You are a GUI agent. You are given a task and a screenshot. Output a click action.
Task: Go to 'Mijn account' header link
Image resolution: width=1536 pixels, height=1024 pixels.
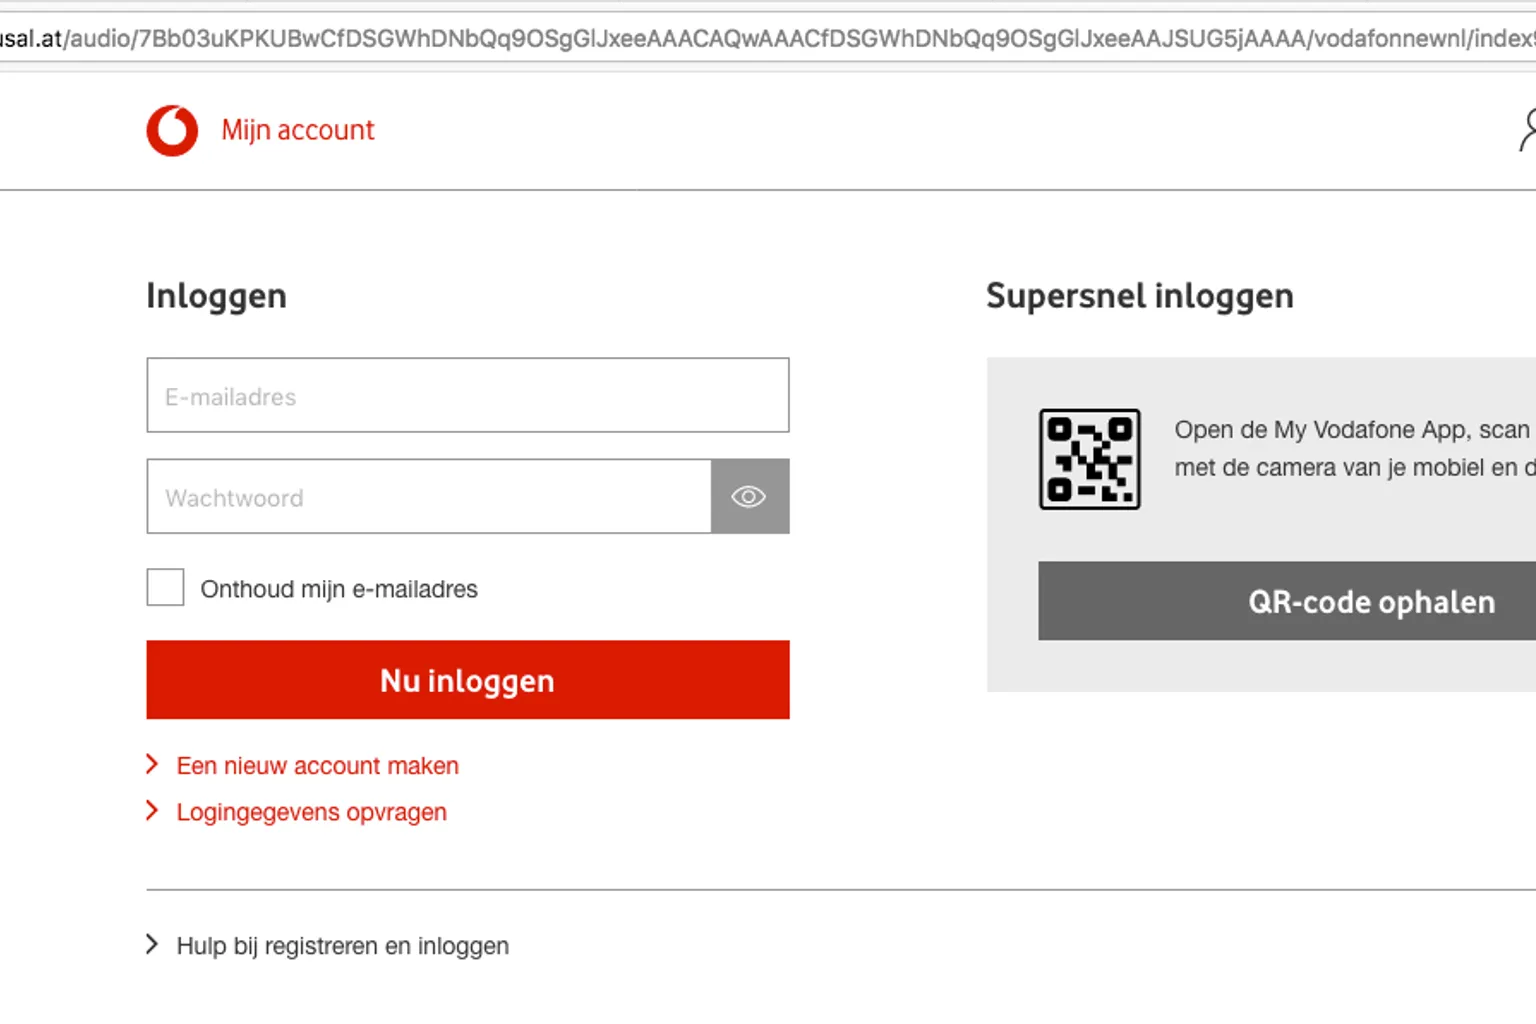[298, 130]
